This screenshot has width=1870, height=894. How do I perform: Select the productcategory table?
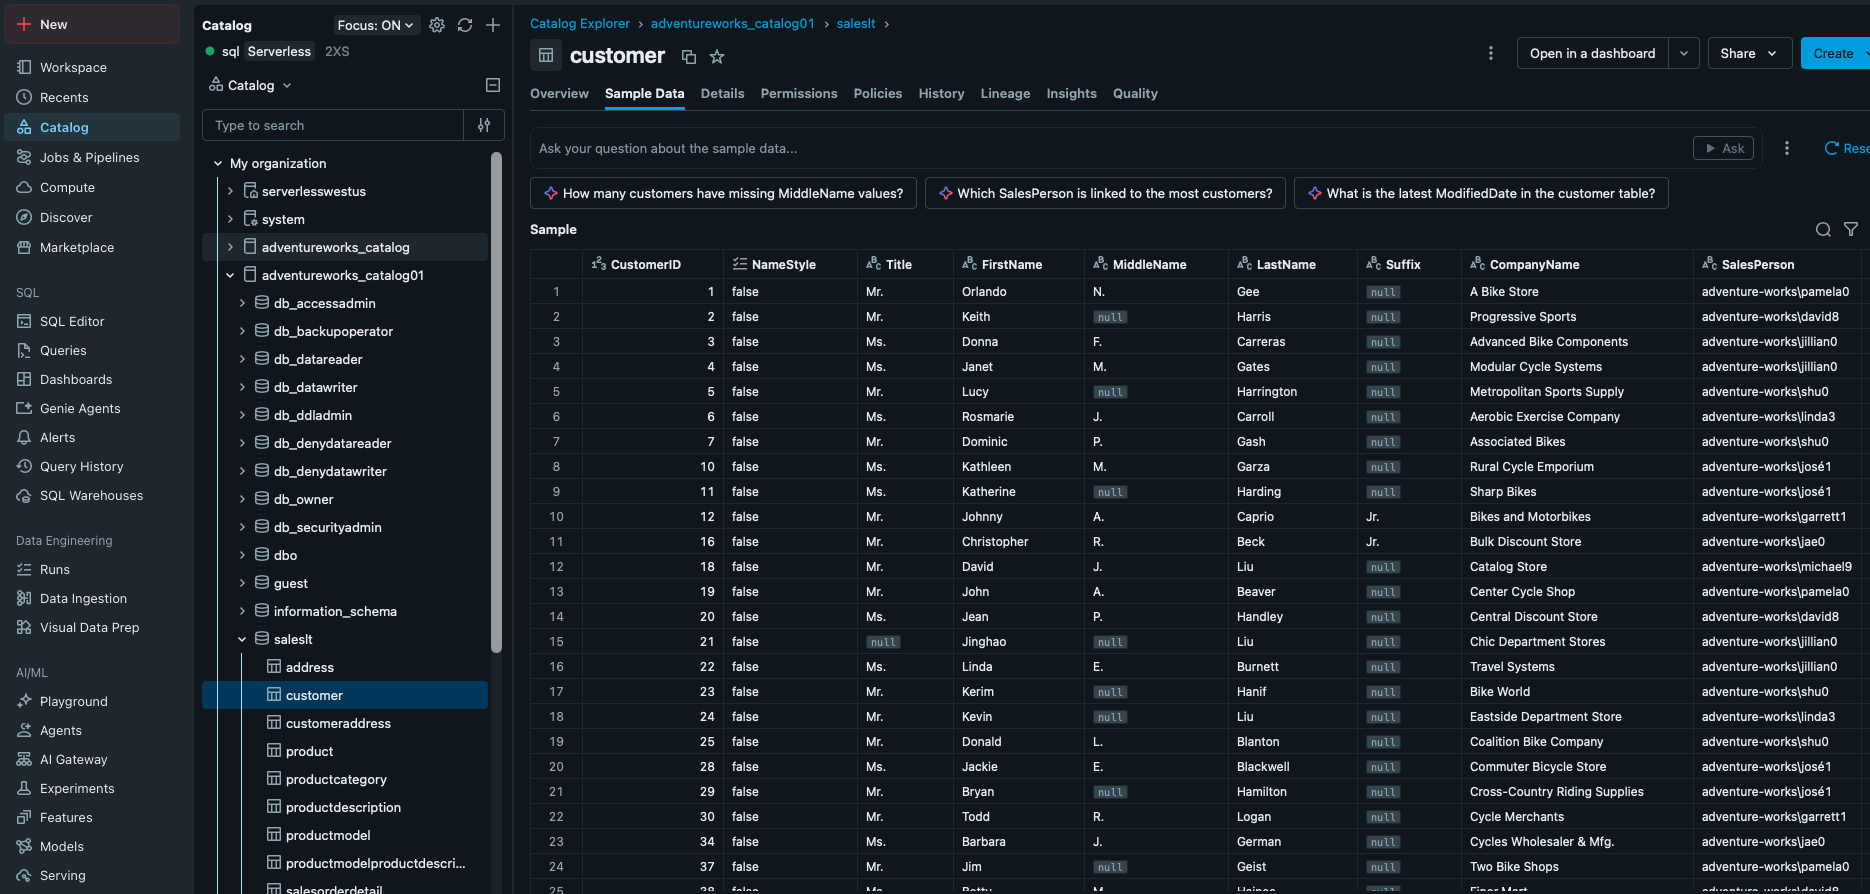(x=336, y=779)
